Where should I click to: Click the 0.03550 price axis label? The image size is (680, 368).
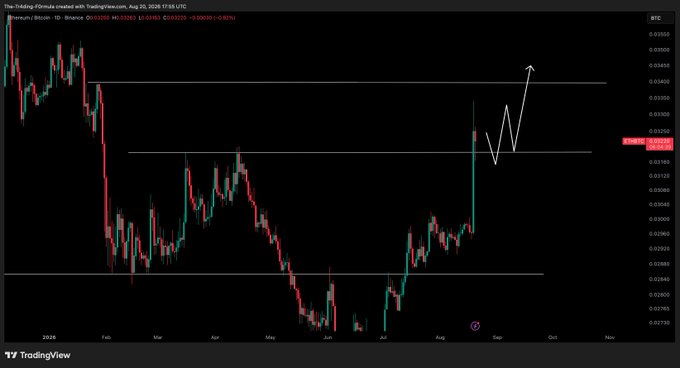point(660,33)
